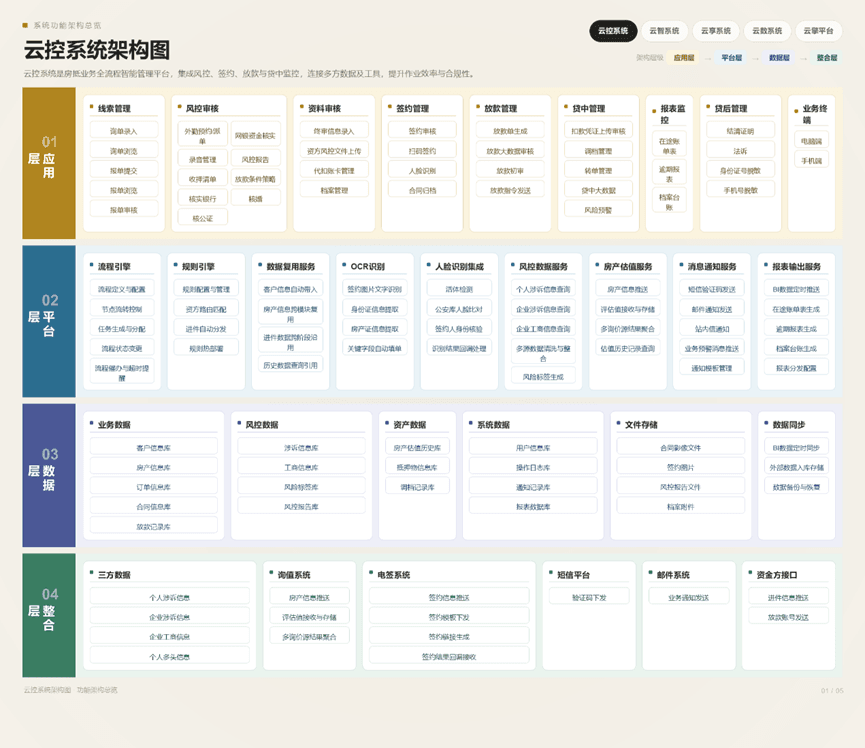Select the 报单审核 item
The image size is (865, 748).
click(124, 210)
